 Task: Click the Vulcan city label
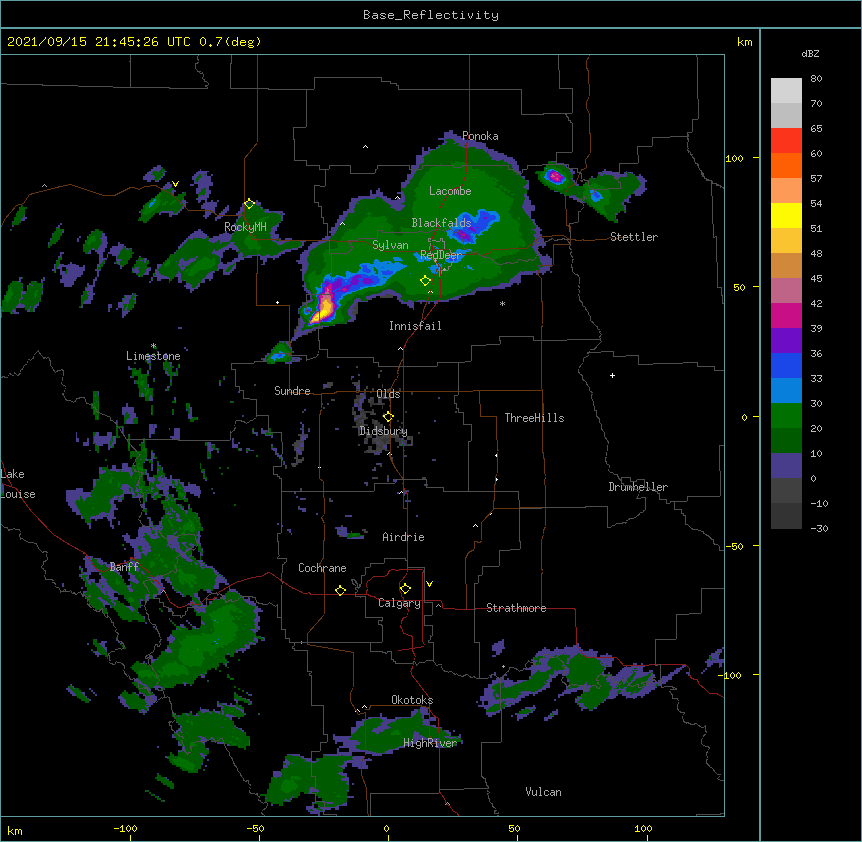pos(543,792)
